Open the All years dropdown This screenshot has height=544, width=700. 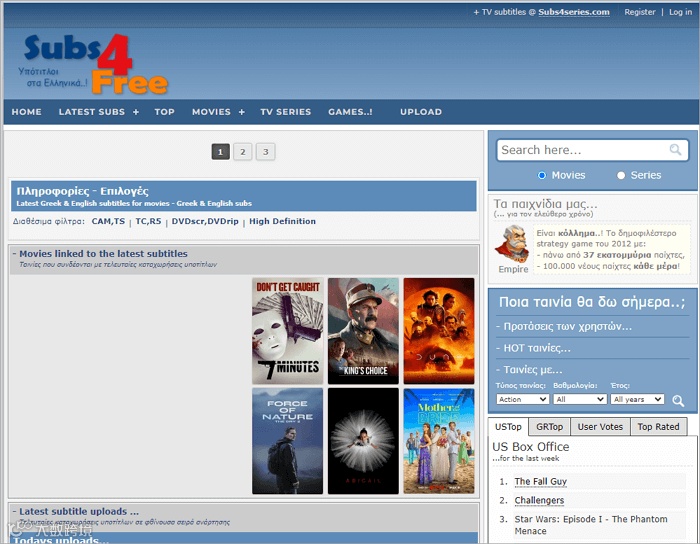[x=637, y=399]
